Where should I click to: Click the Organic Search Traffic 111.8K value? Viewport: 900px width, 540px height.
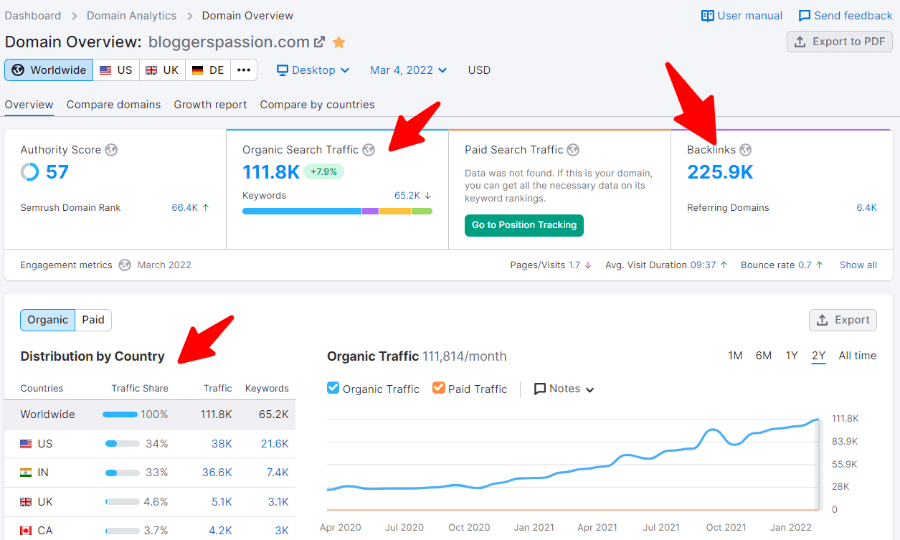[271, 172]
